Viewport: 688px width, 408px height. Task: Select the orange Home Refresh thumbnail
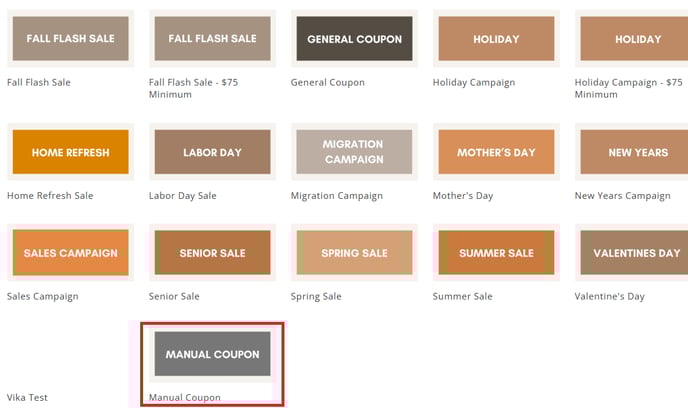pyautogui.click(x=70, y=152)
